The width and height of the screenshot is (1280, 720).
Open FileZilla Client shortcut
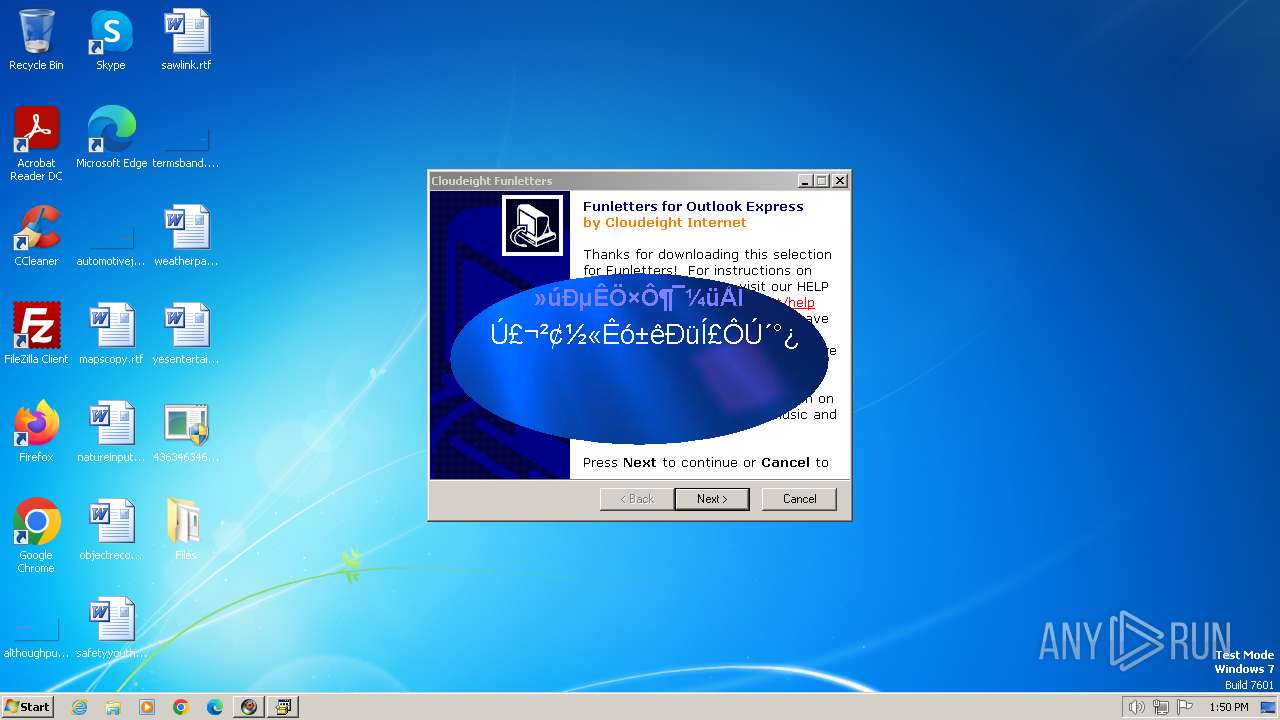coord(36,334)
